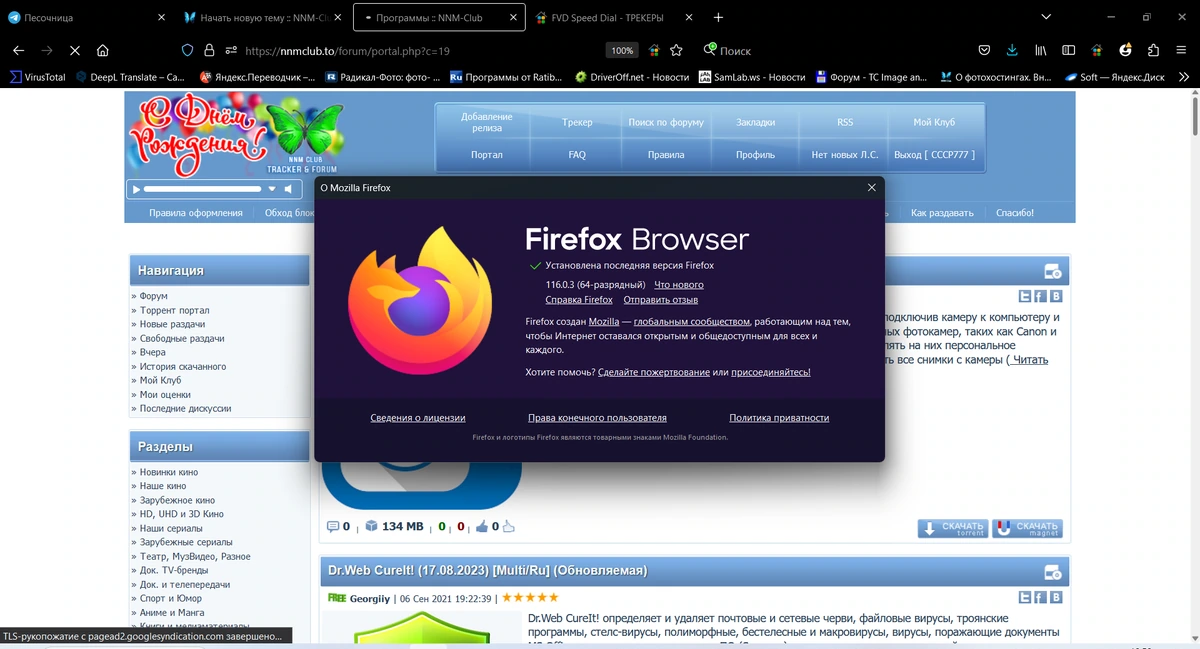Click the search engine magnifier icon

(x=709, y=49)
